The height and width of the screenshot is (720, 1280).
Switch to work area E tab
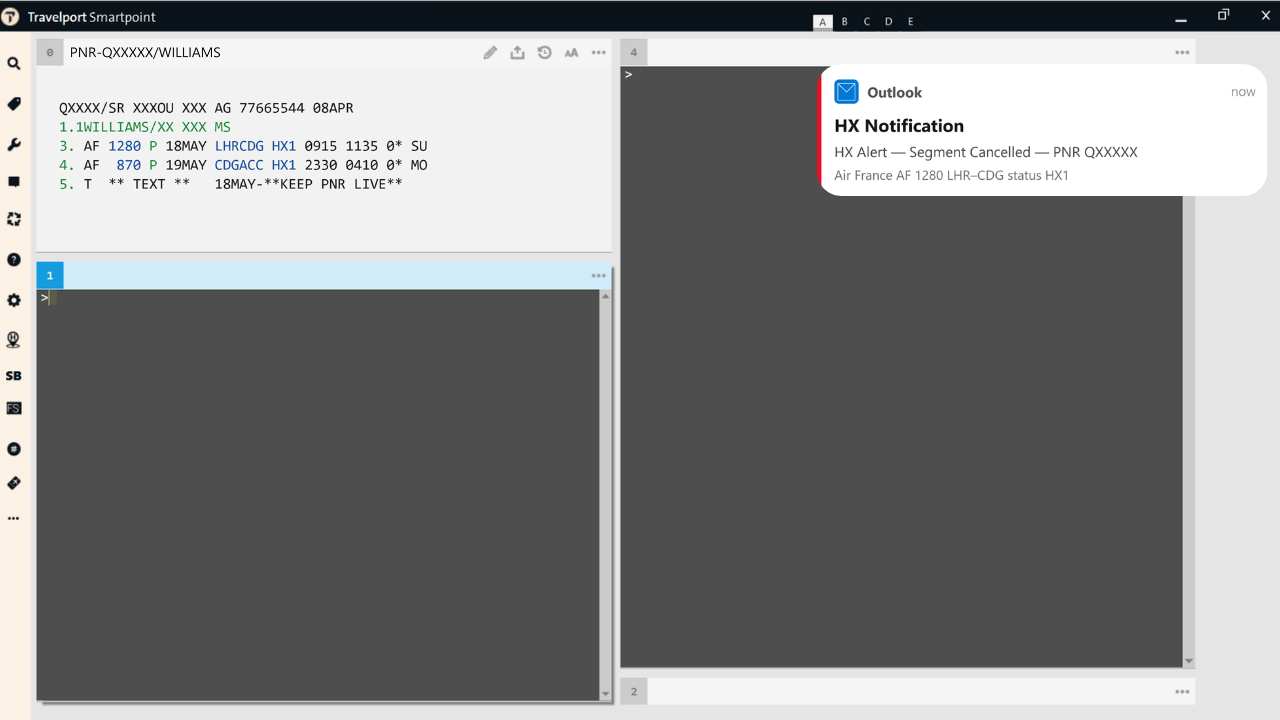click(911, 22)
